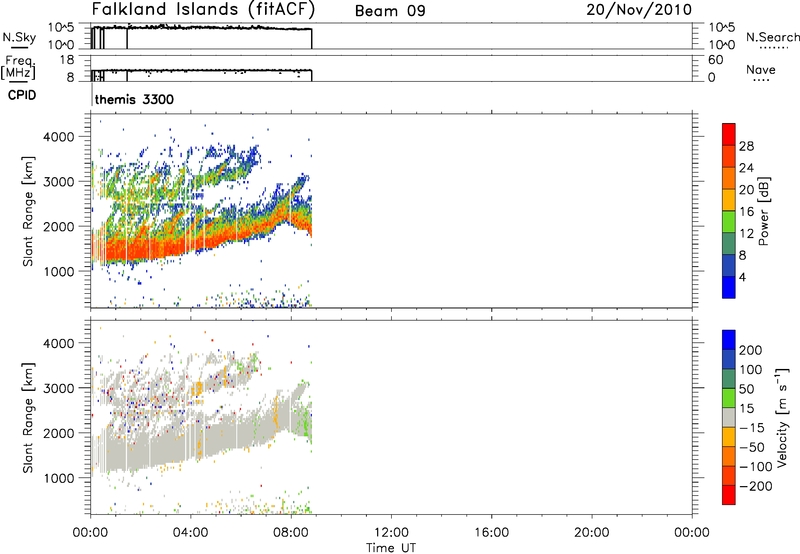Viewport: 800px width, 554px height.
Task: Click the '200' tick on Velocity colorbar
Action: coord(751,350)
